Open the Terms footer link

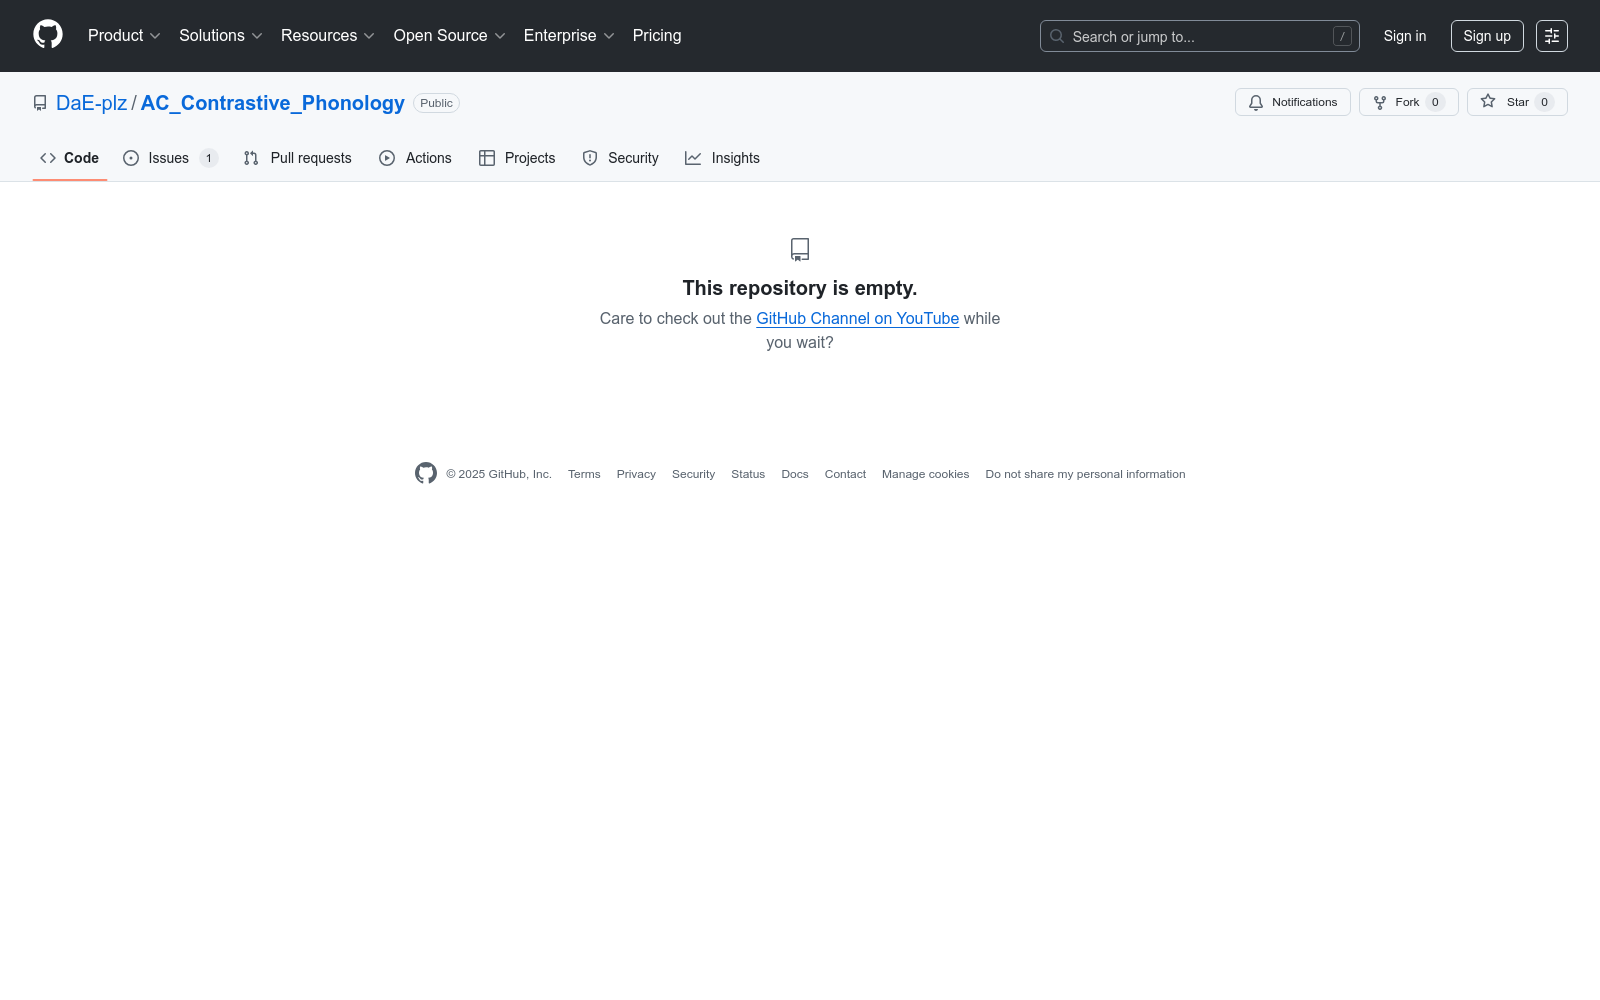(584, 474)
